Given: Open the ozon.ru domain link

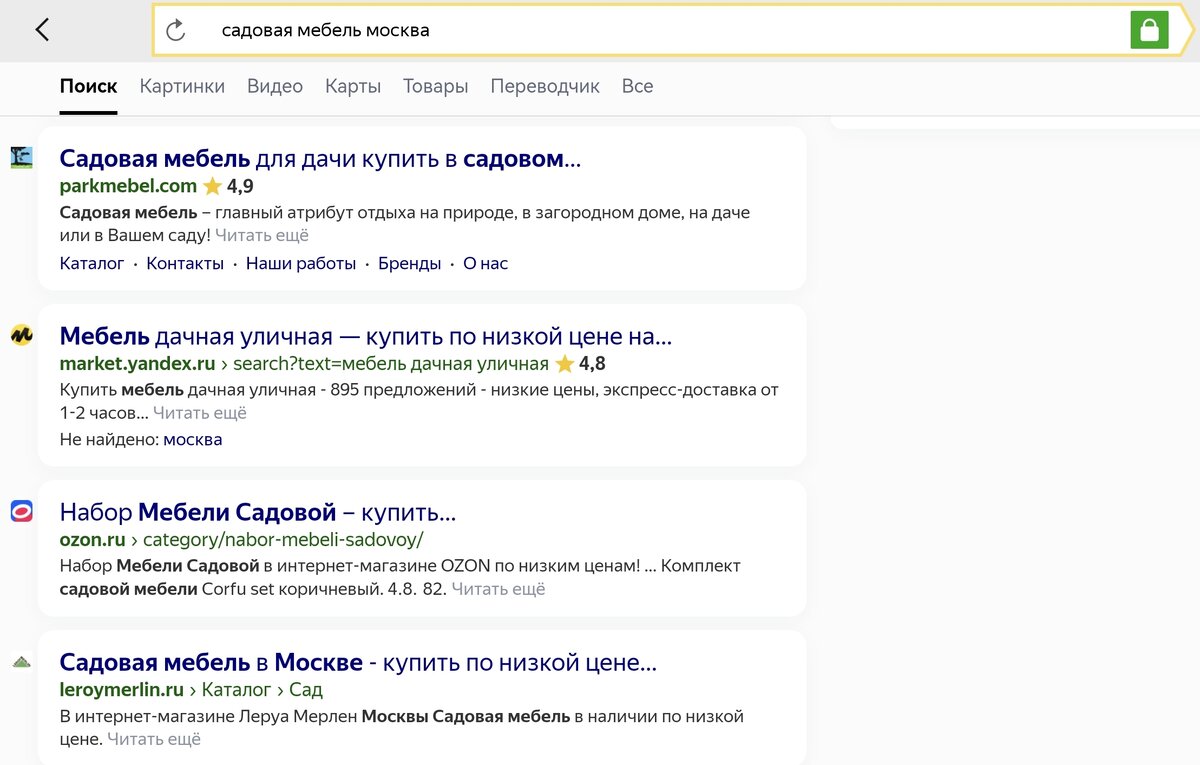Looking at the screenshot, I should coord(93,540).
